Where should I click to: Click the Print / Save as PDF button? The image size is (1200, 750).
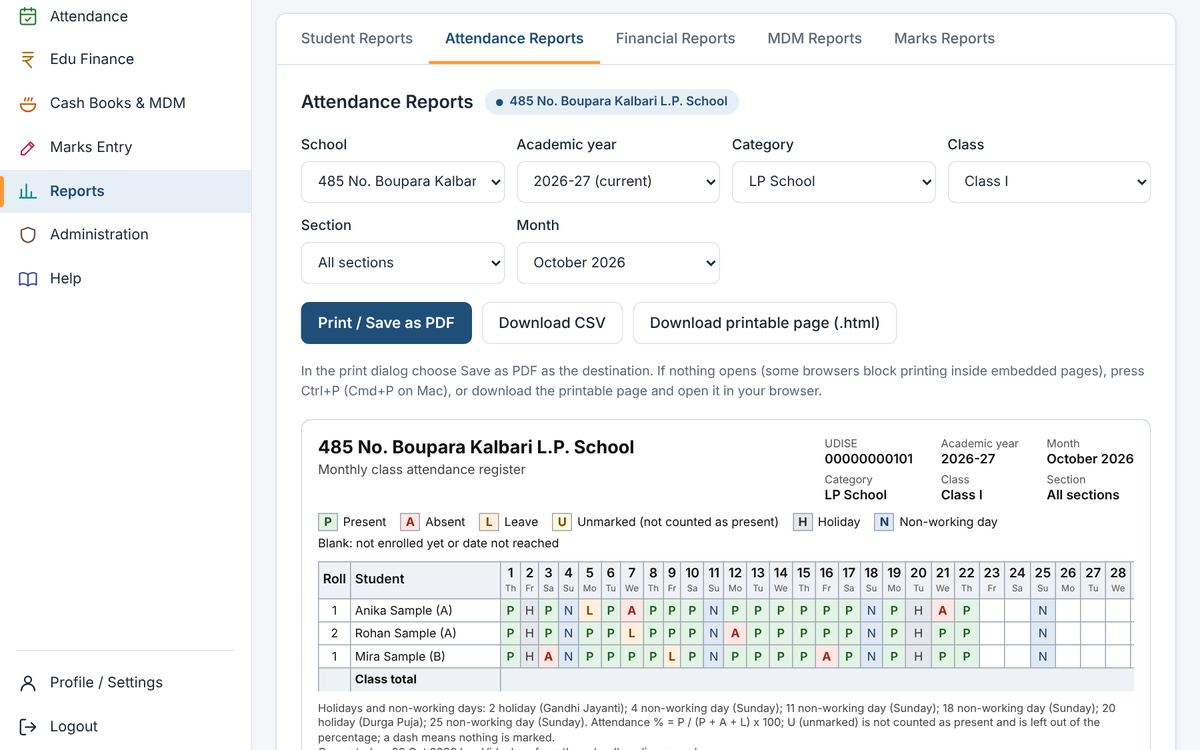(386, 323)
